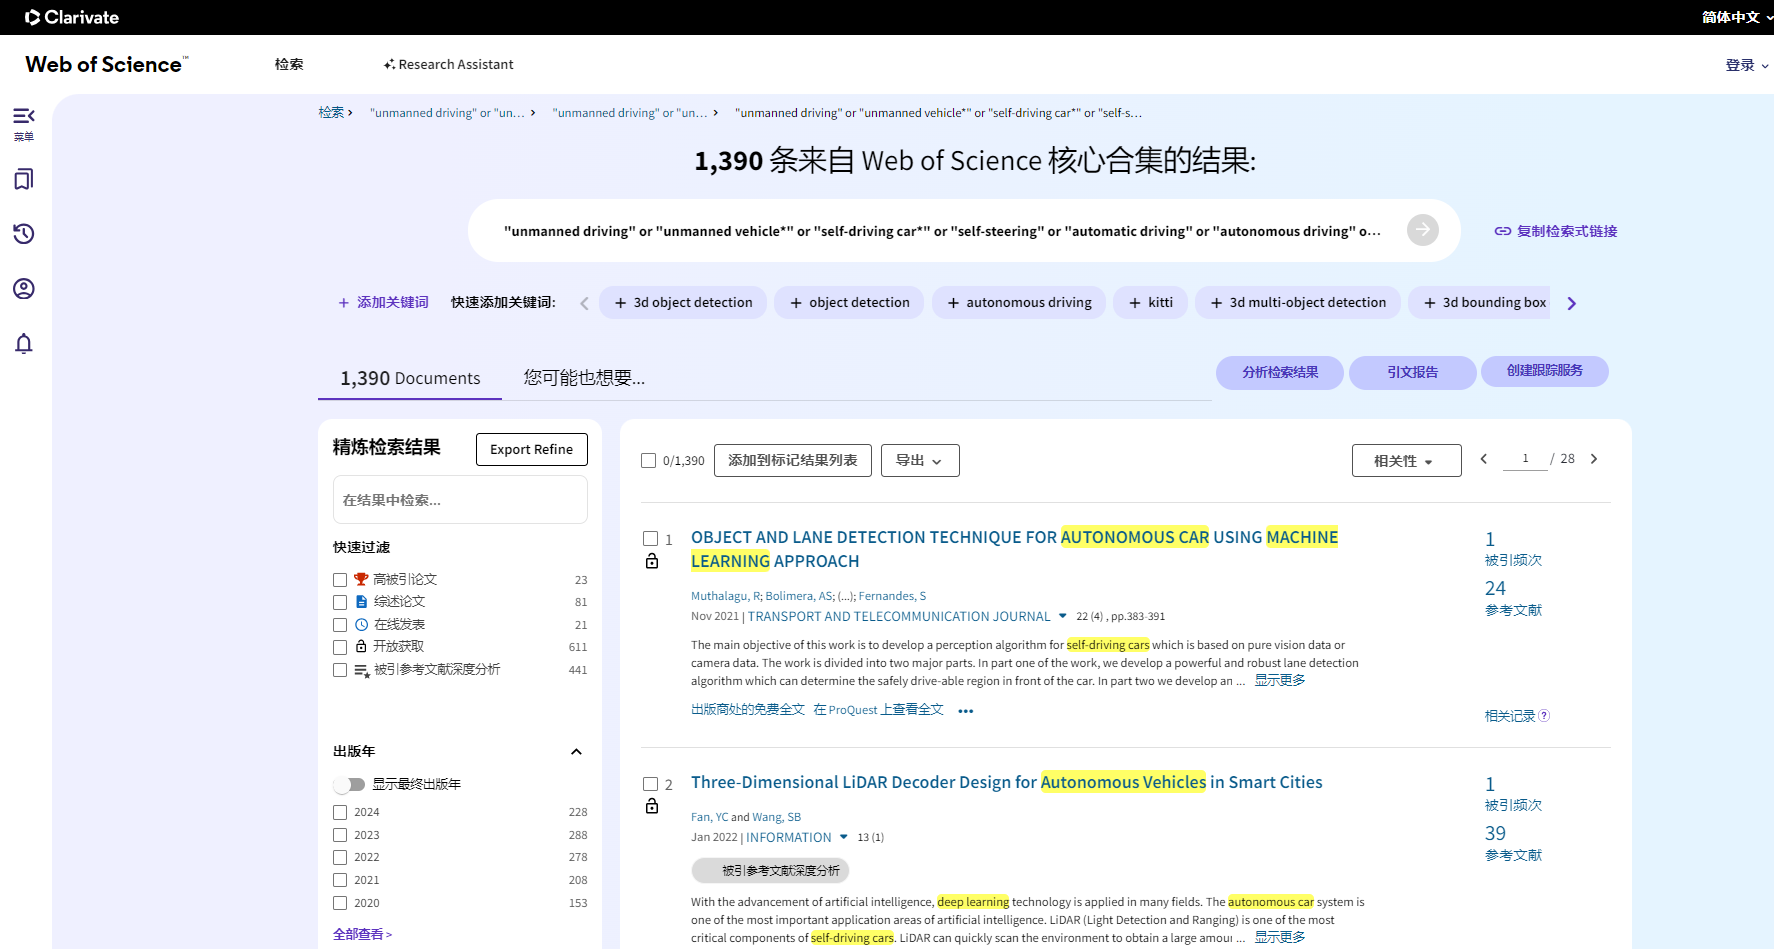This screenshot has width=1774, height=949.
Task: Check publication year 2020
Action: 340,903
